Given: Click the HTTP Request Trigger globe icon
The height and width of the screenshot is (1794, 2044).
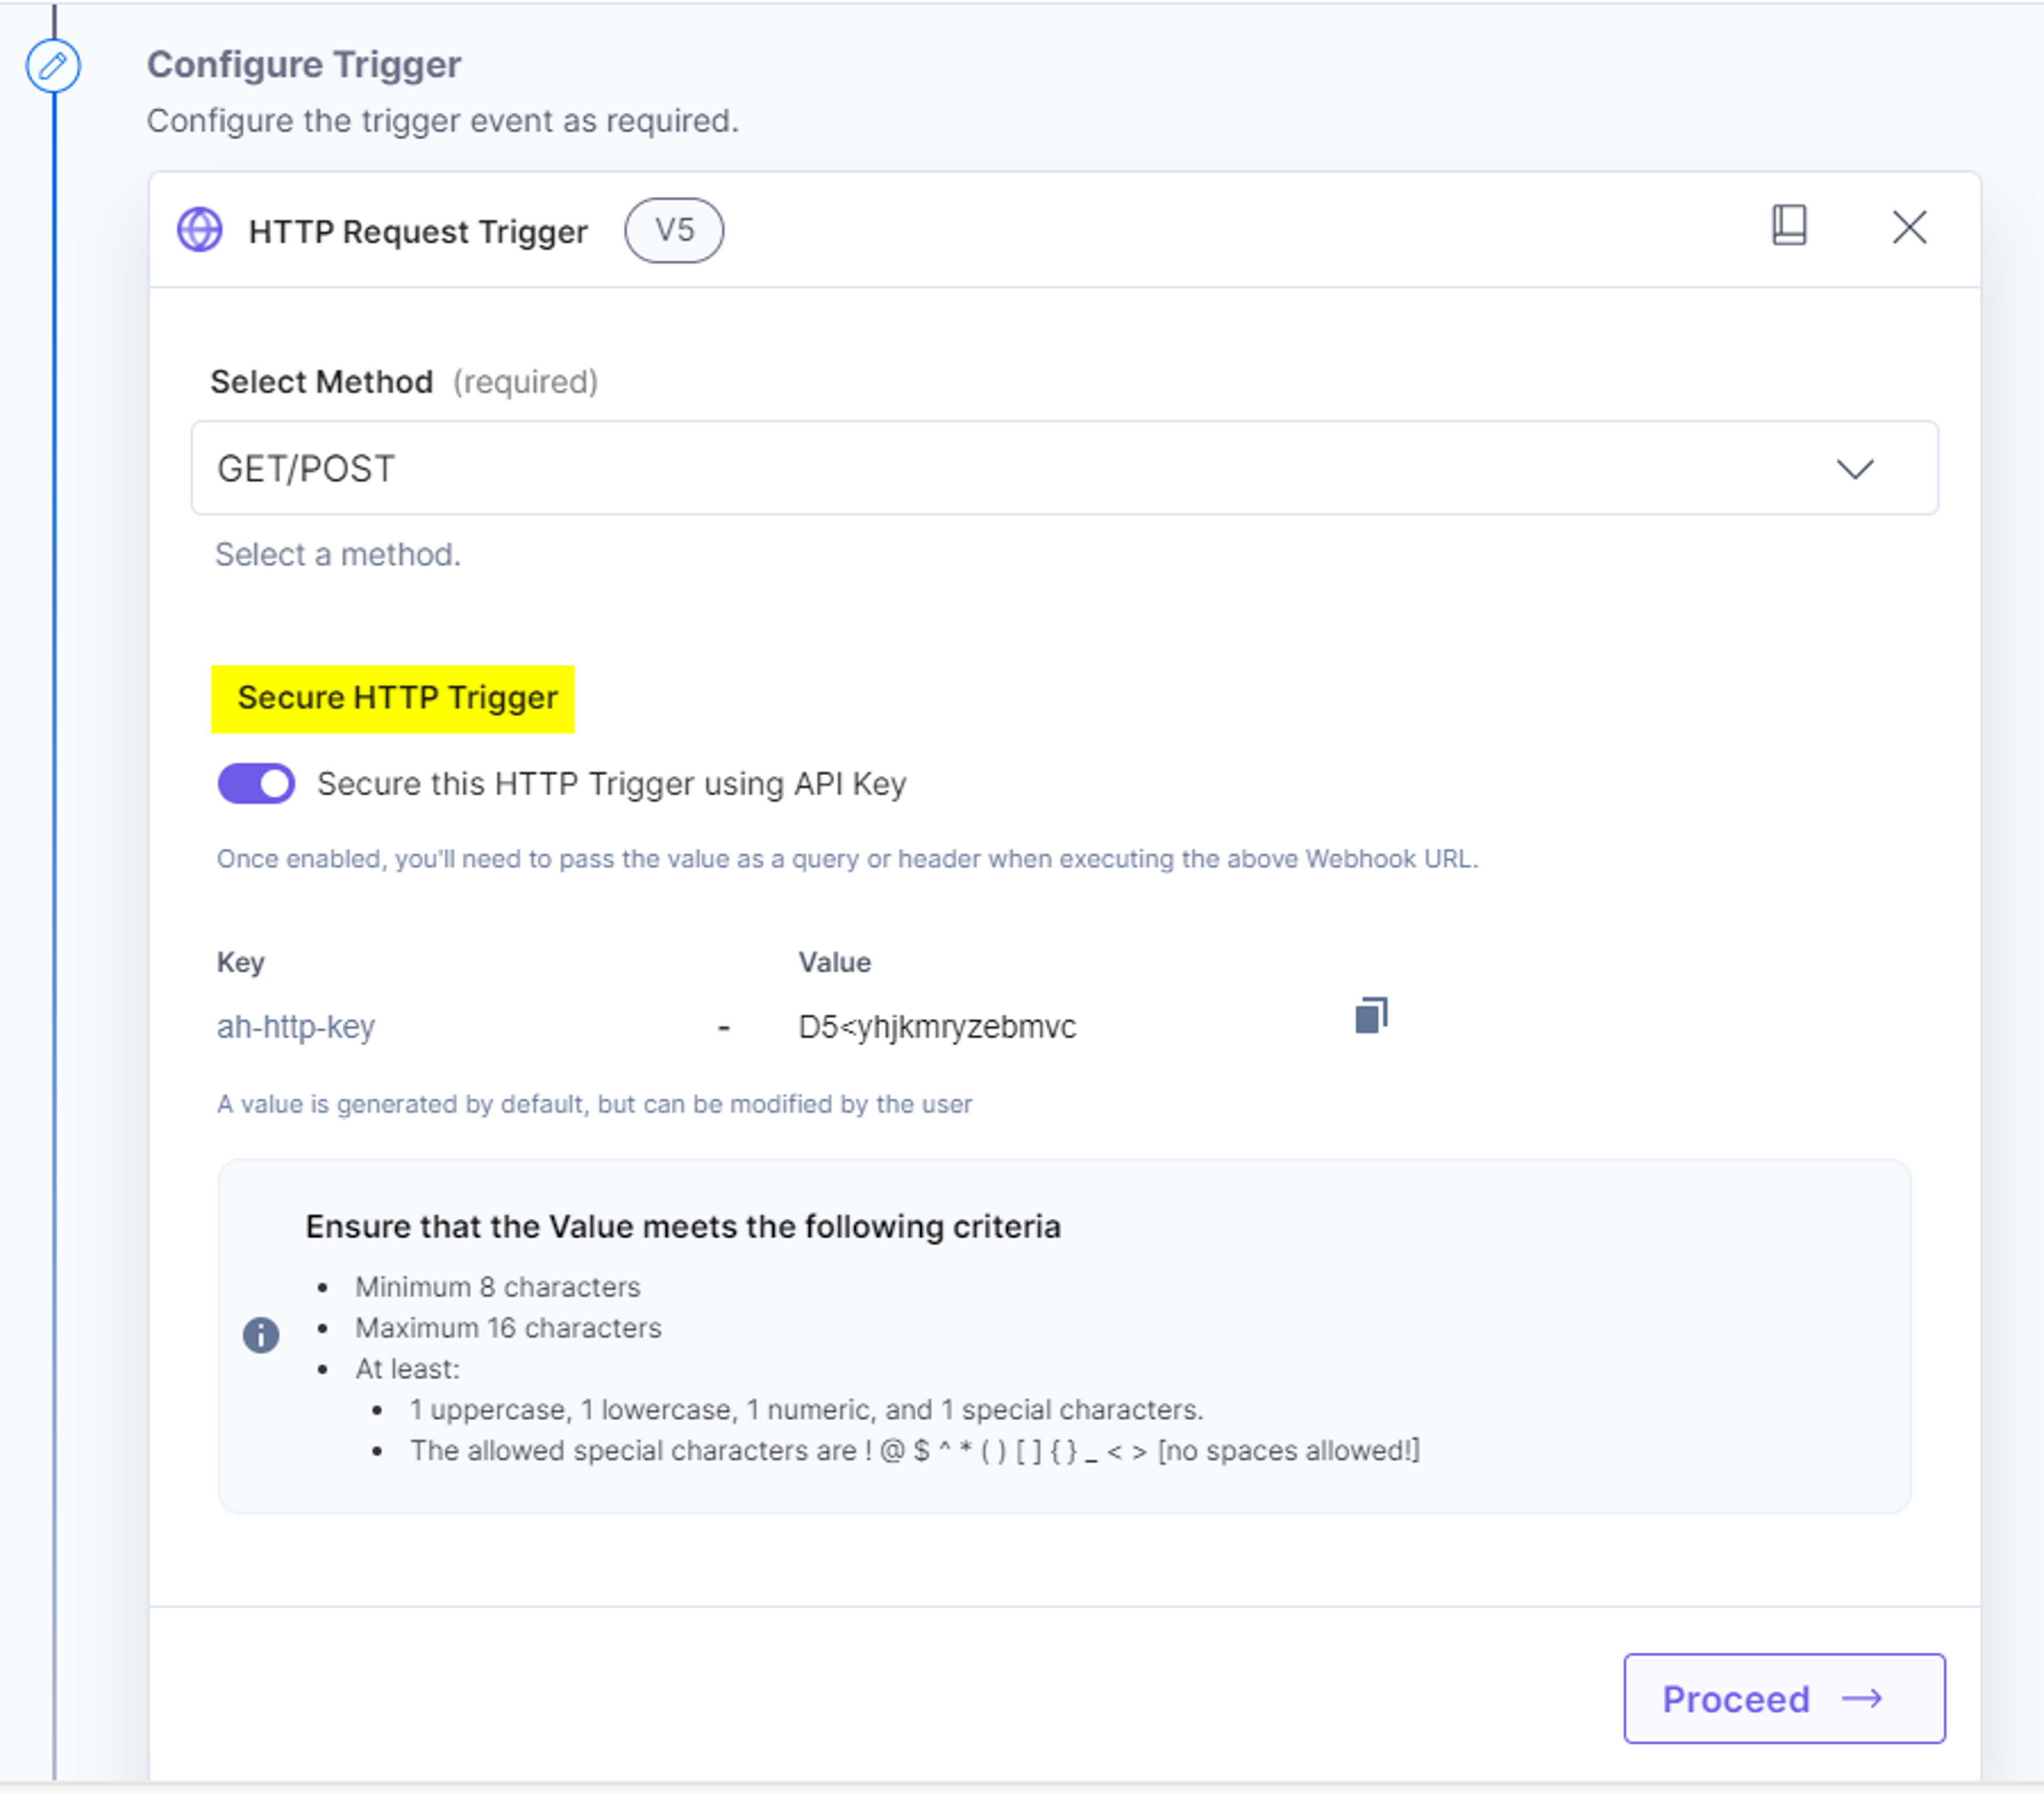Looking at the screenshot, I should (200, 230).
